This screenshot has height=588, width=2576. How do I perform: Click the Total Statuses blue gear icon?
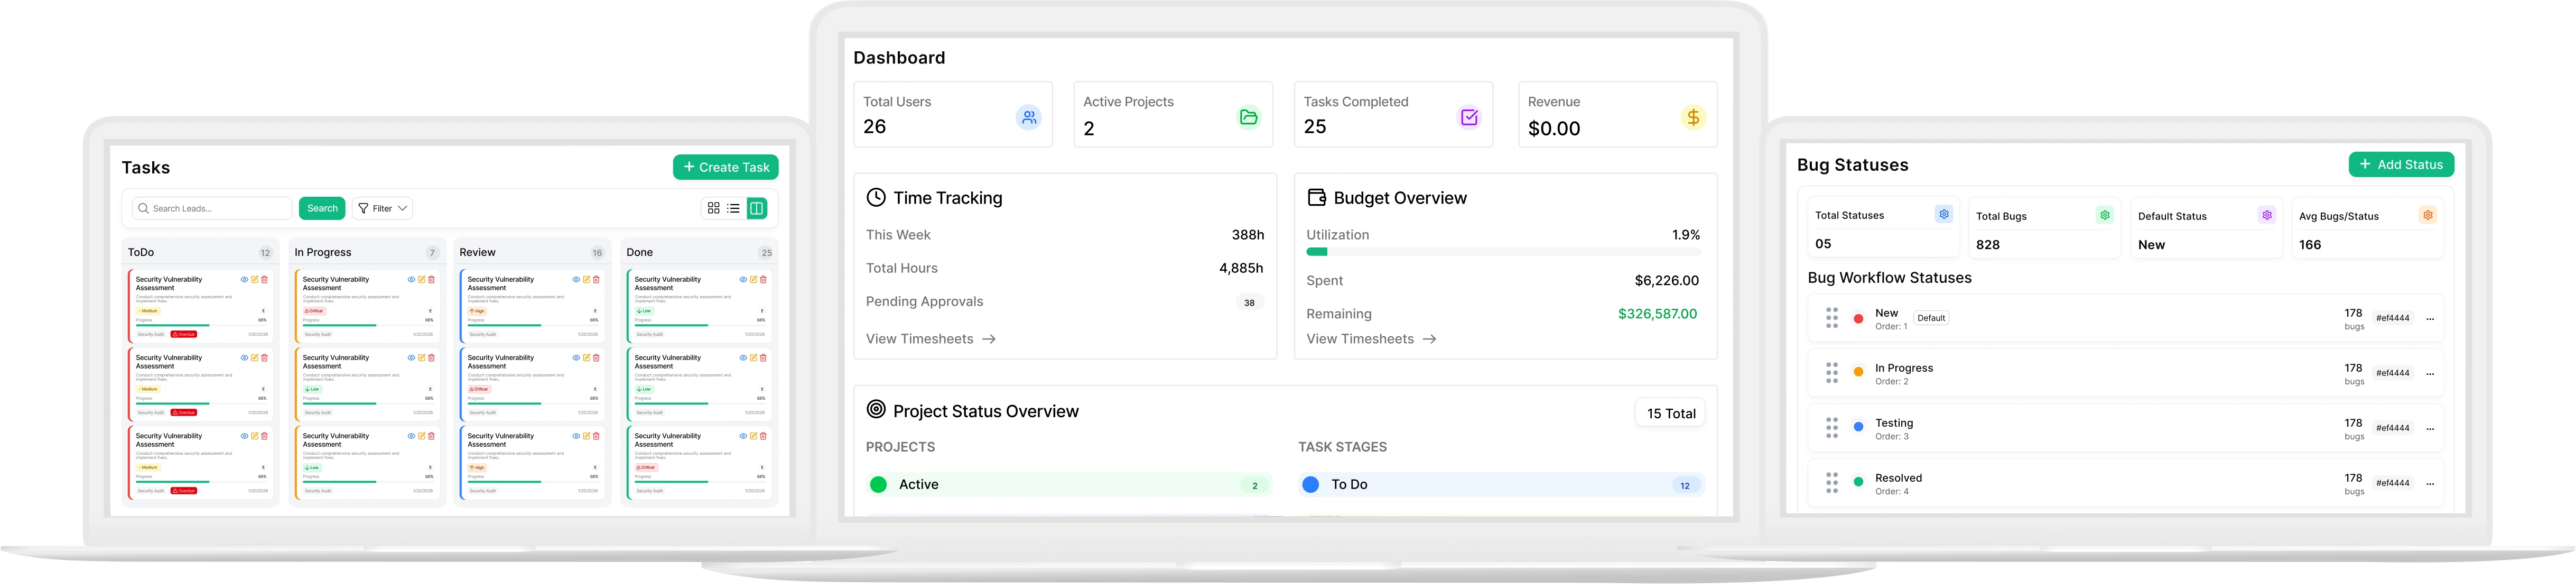point(1943,214)
